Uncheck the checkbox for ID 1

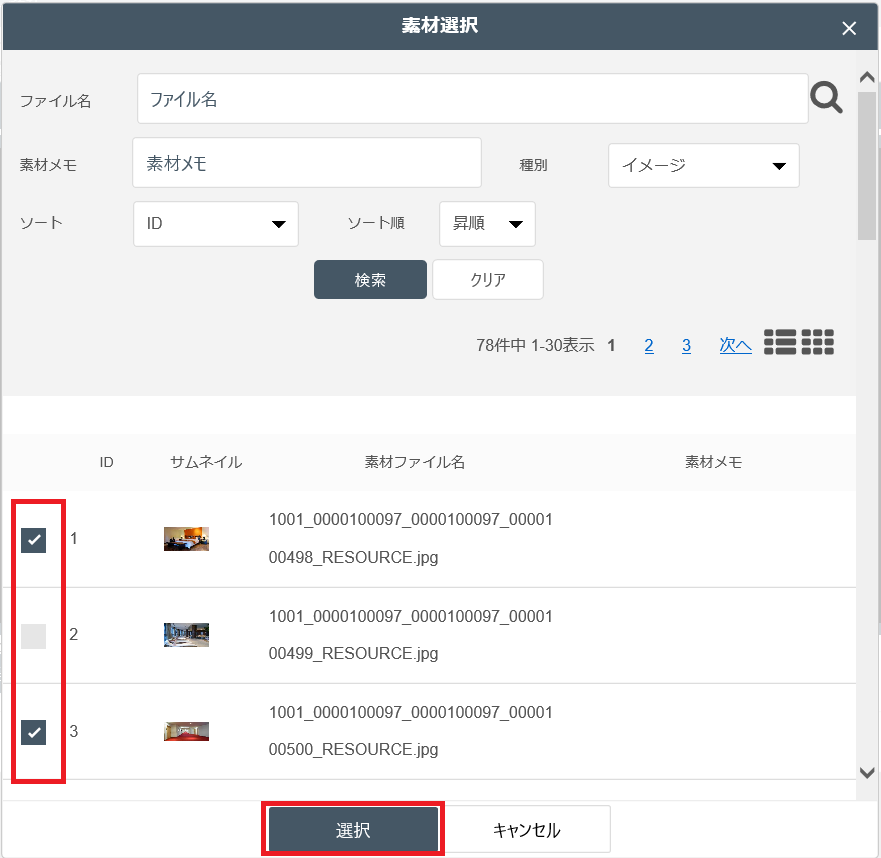tap(34, 540)
